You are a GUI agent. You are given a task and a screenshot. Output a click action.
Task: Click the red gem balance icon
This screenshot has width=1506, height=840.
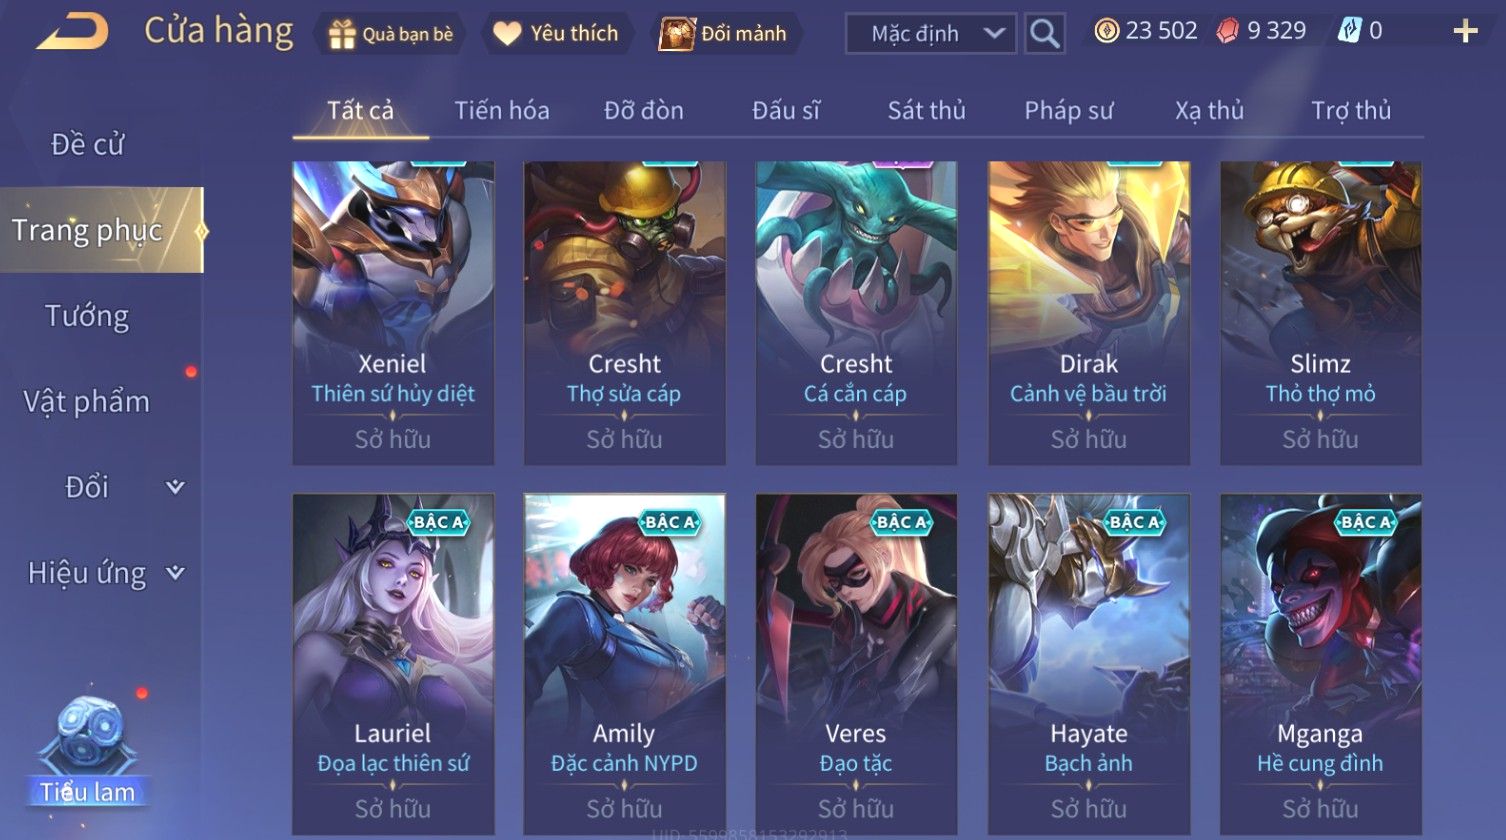(1227, 32)
